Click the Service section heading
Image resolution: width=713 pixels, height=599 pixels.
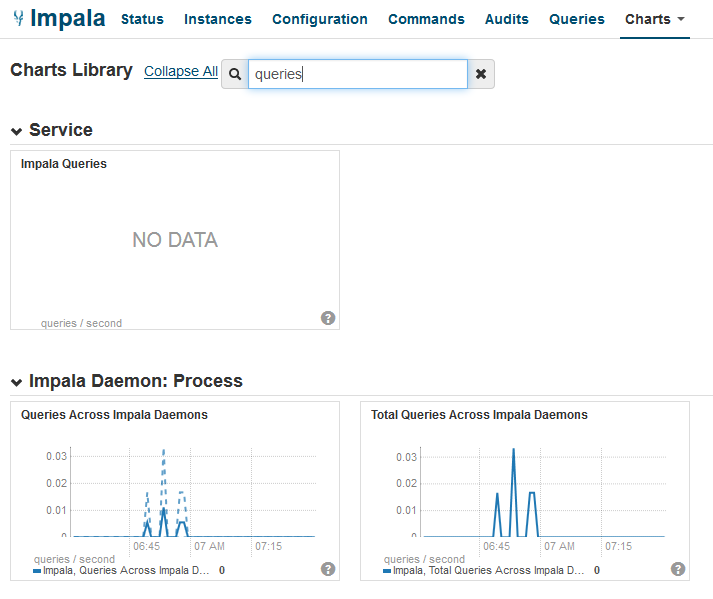pos(61,130)
